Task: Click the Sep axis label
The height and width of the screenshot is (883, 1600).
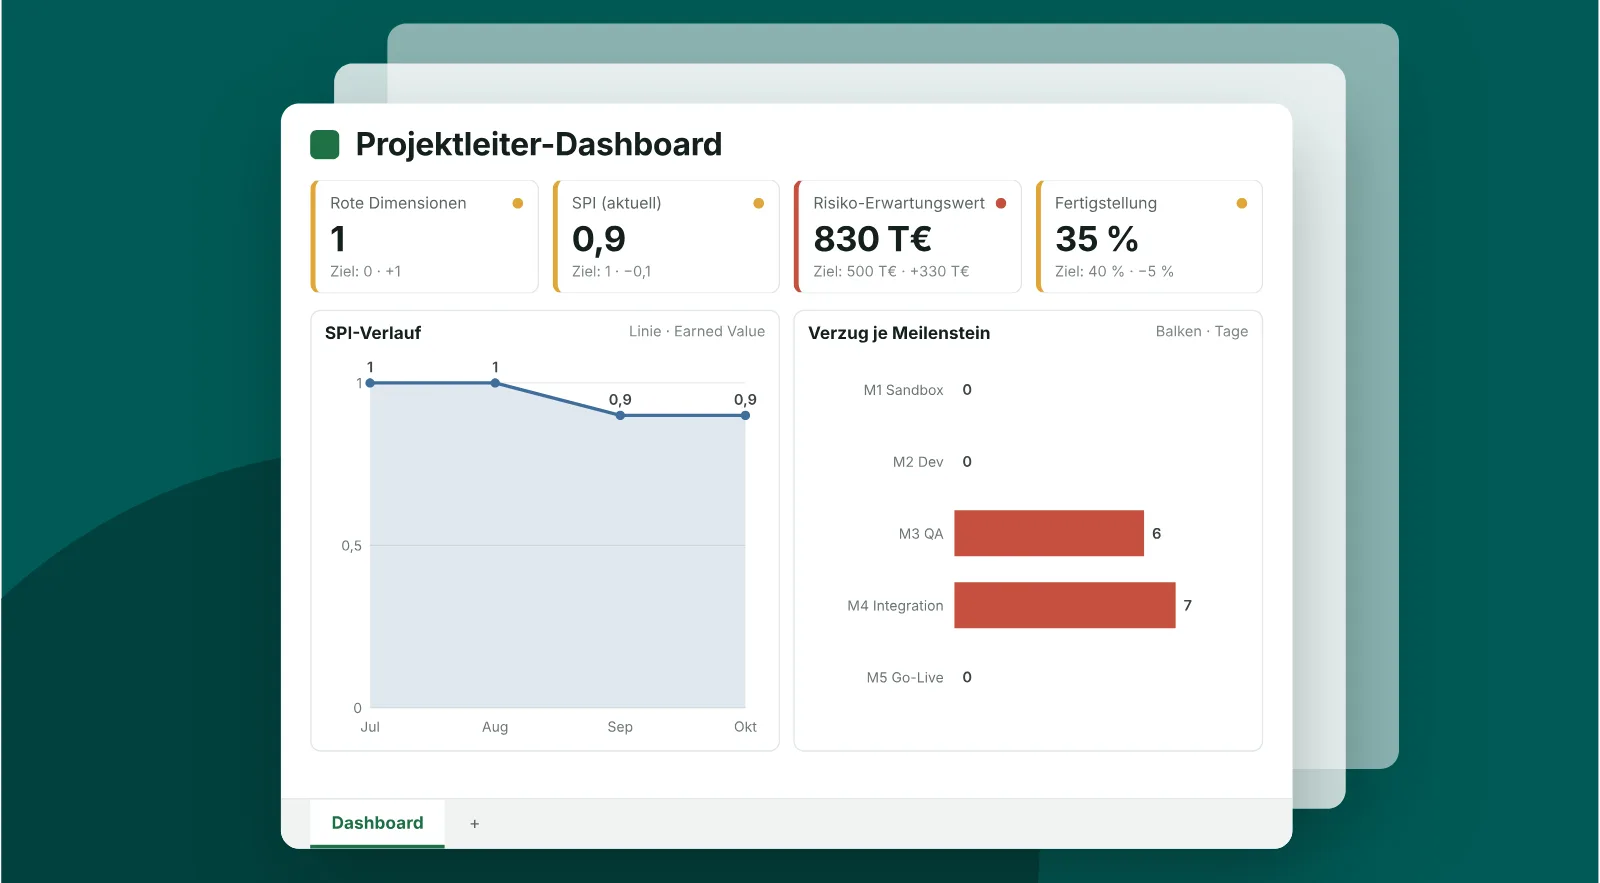Action: 620,727
